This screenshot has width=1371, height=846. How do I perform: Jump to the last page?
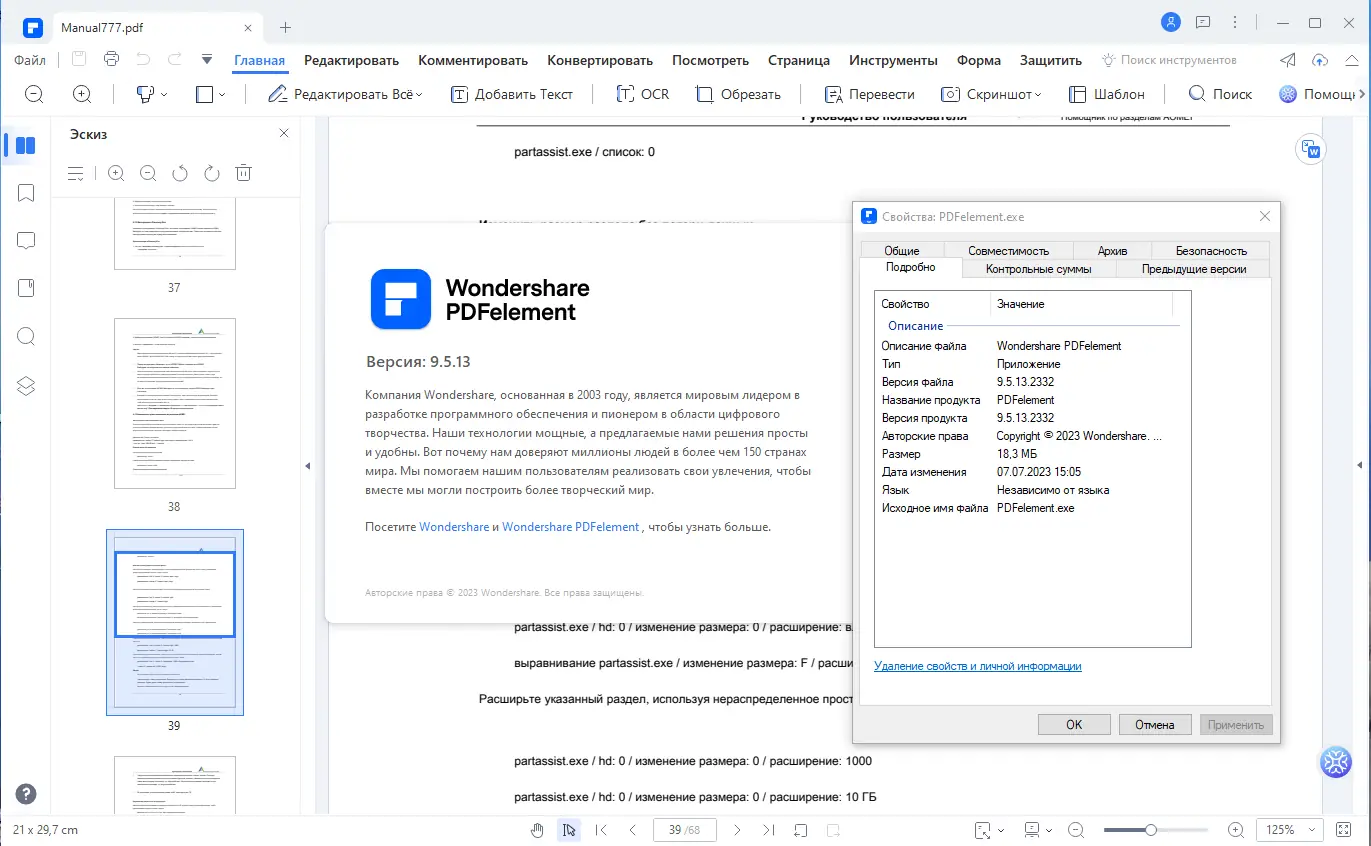pyautogui.click(x=768, y=830)
